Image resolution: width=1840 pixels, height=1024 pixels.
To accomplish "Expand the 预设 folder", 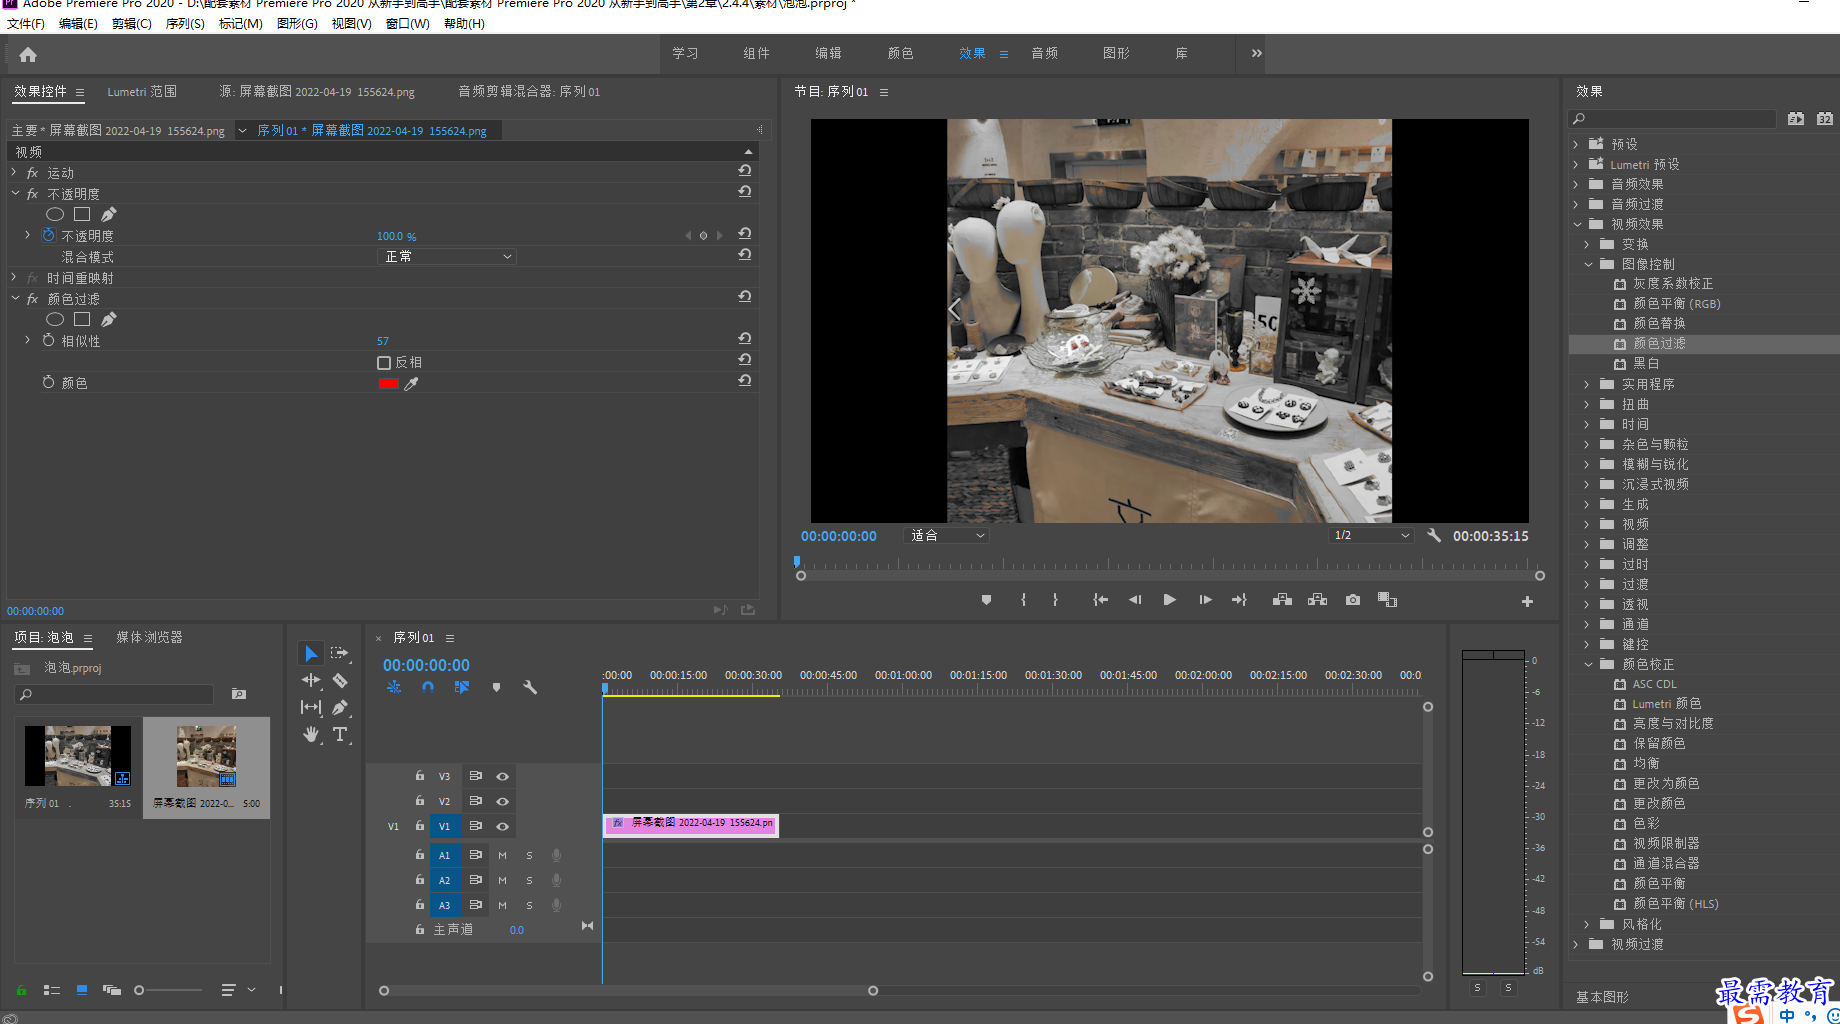I will click(1575, 144).
